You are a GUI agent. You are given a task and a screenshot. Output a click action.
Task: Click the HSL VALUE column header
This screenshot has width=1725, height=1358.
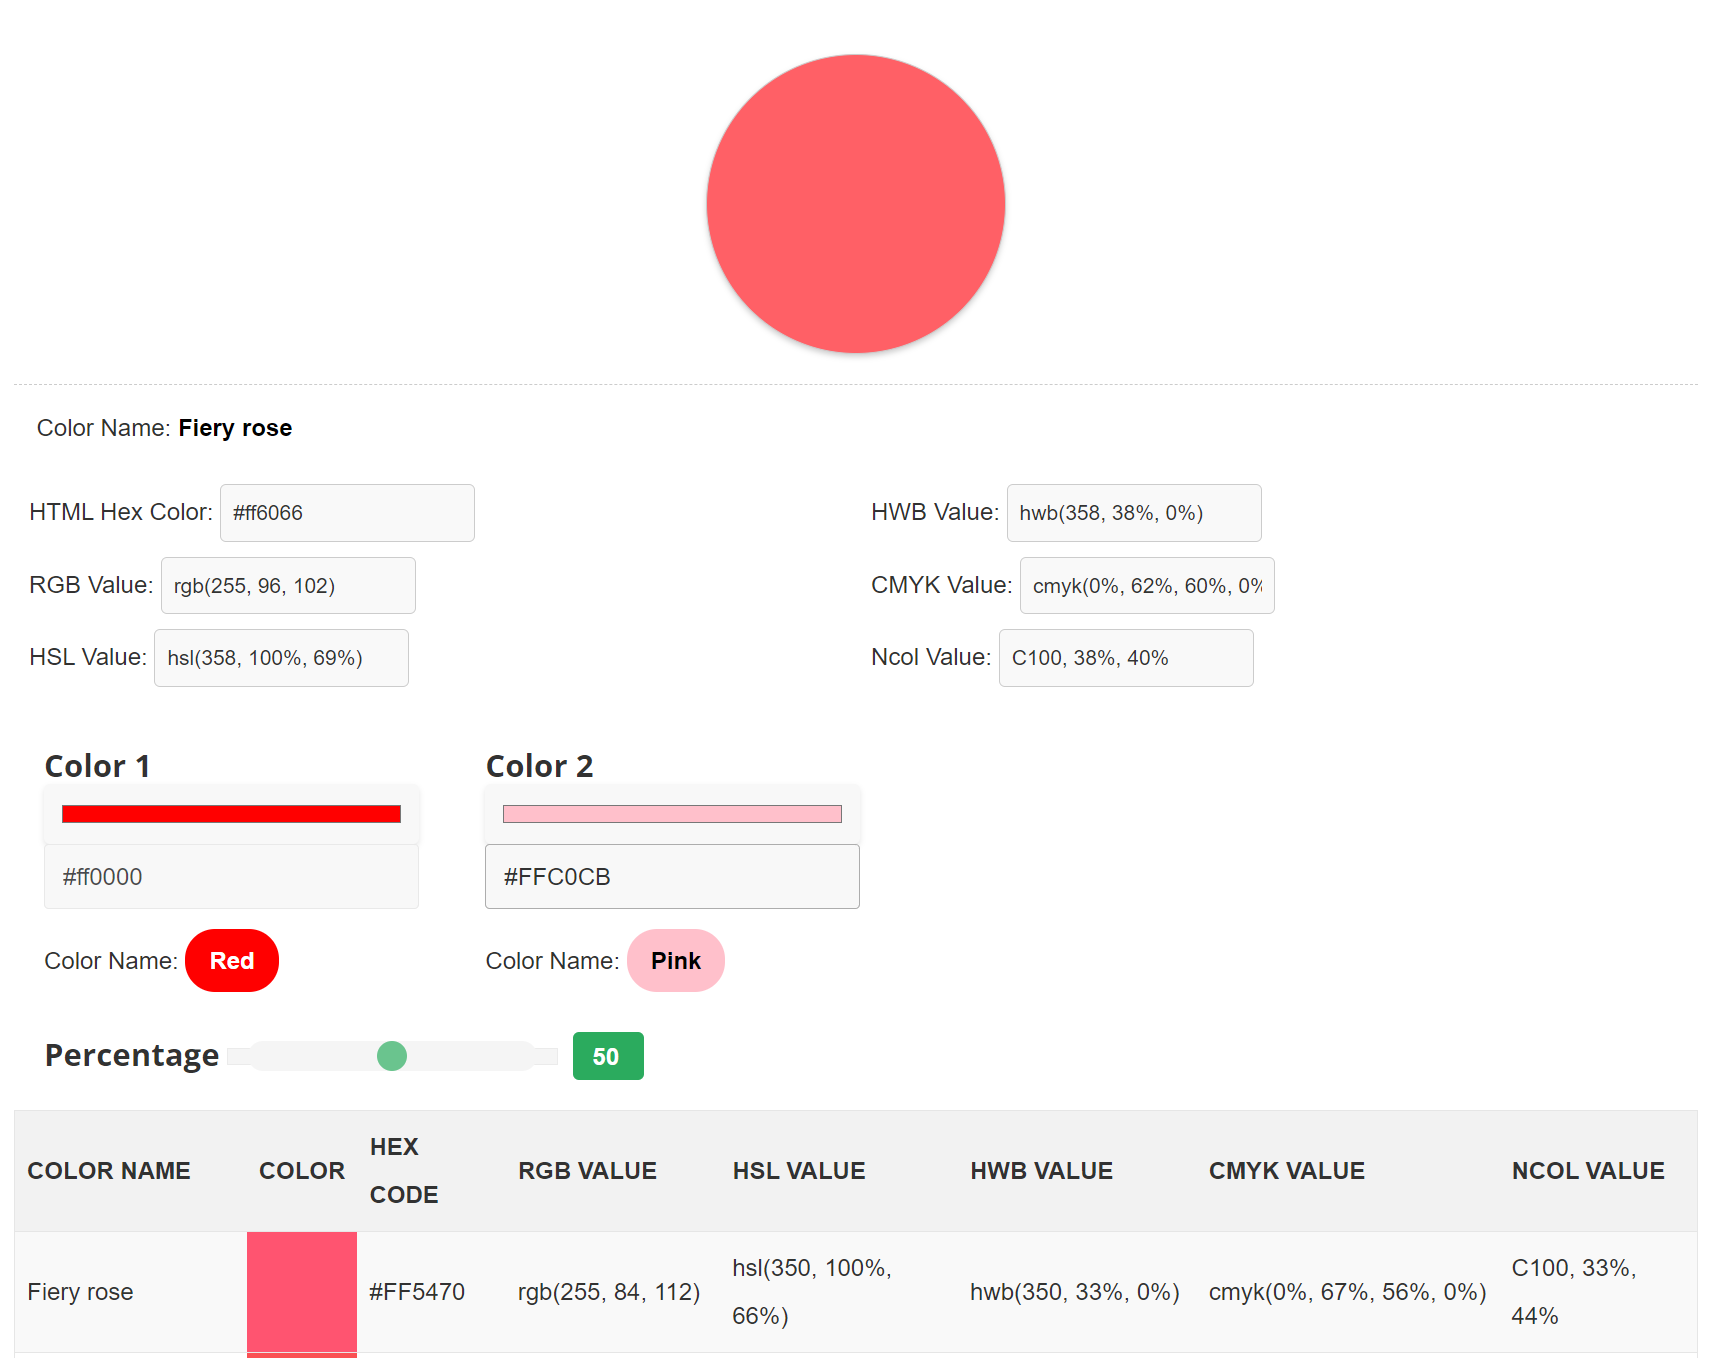click(799, 1171)
